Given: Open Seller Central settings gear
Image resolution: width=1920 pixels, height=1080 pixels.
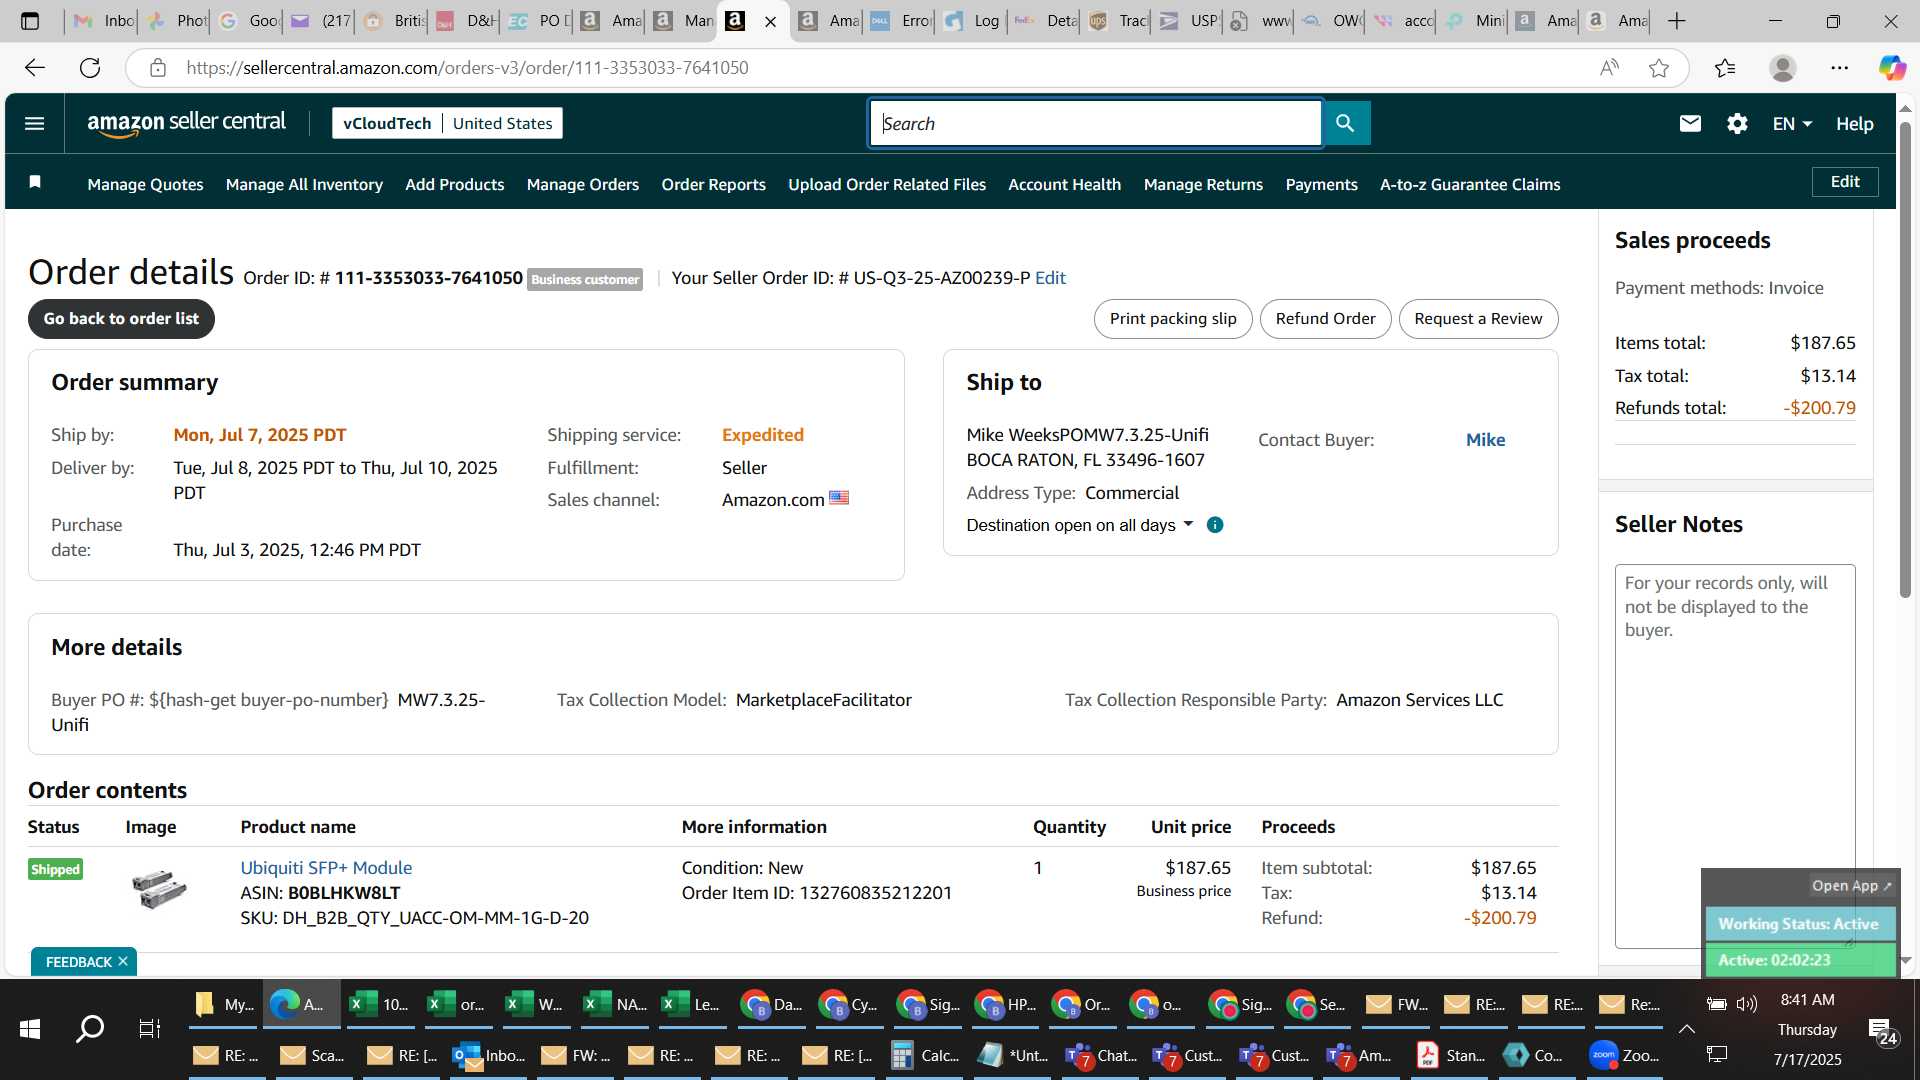Looking at the screenshot, I should point(1737,123).
